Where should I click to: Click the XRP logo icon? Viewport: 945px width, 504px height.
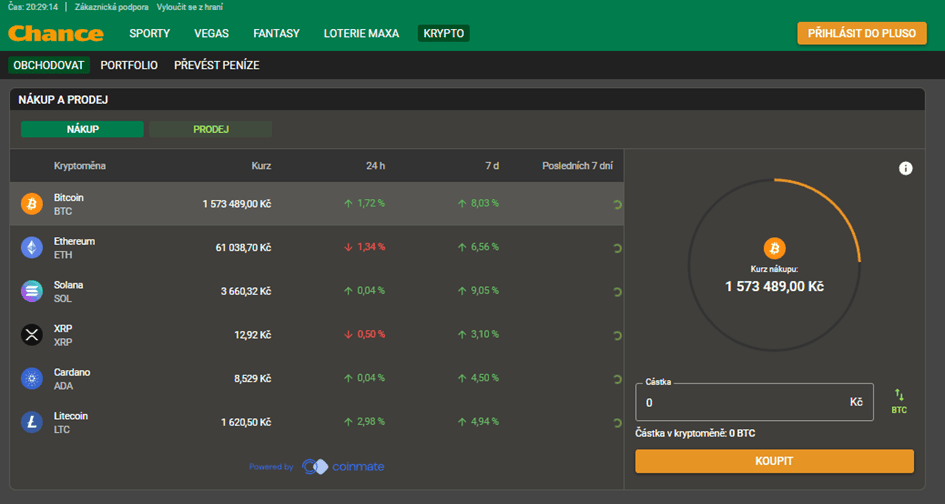pos(32,335)
